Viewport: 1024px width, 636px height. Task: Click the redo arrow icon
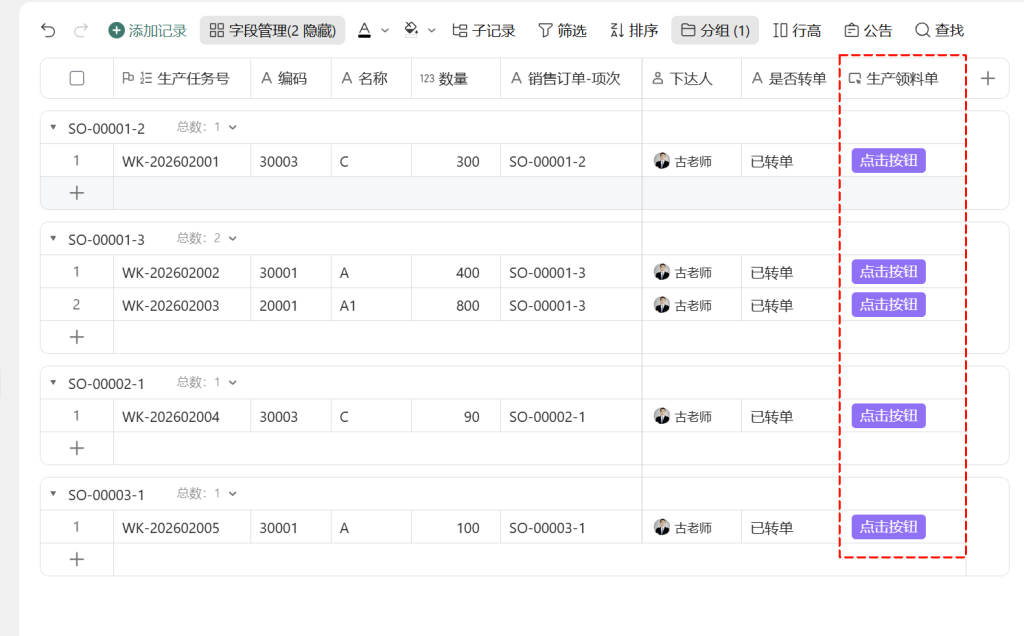tap(80, 30)
